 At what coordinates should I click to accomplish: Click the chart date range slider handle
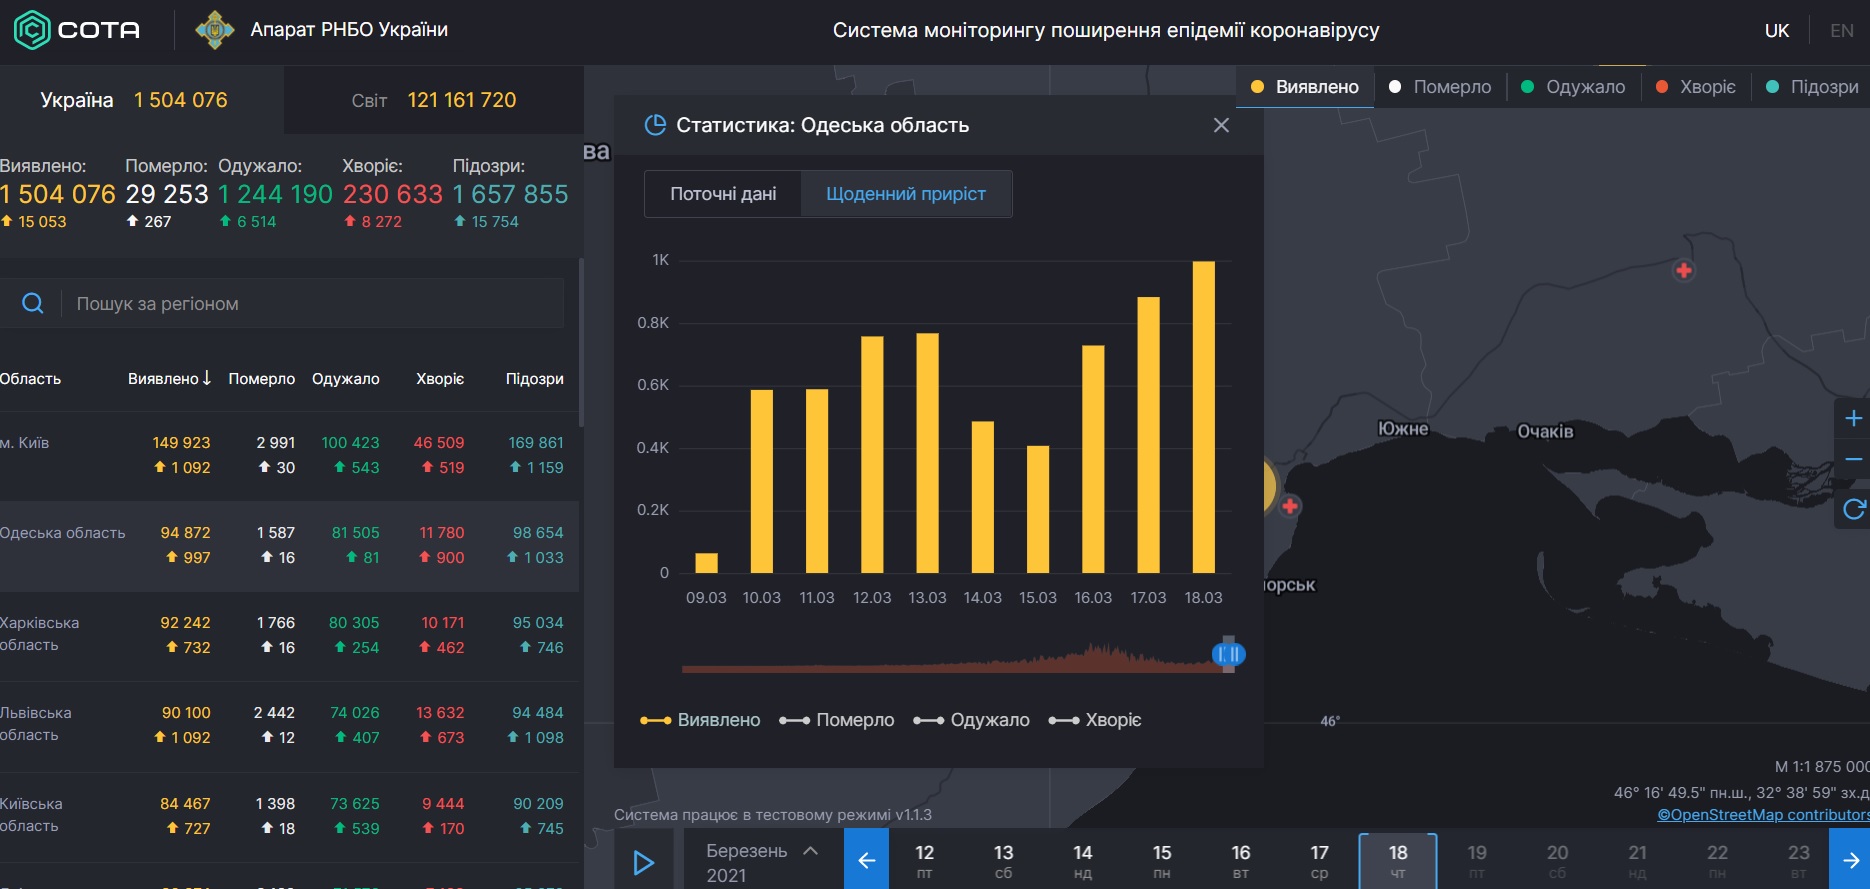pyautogui.click(x=1228, y=654)
